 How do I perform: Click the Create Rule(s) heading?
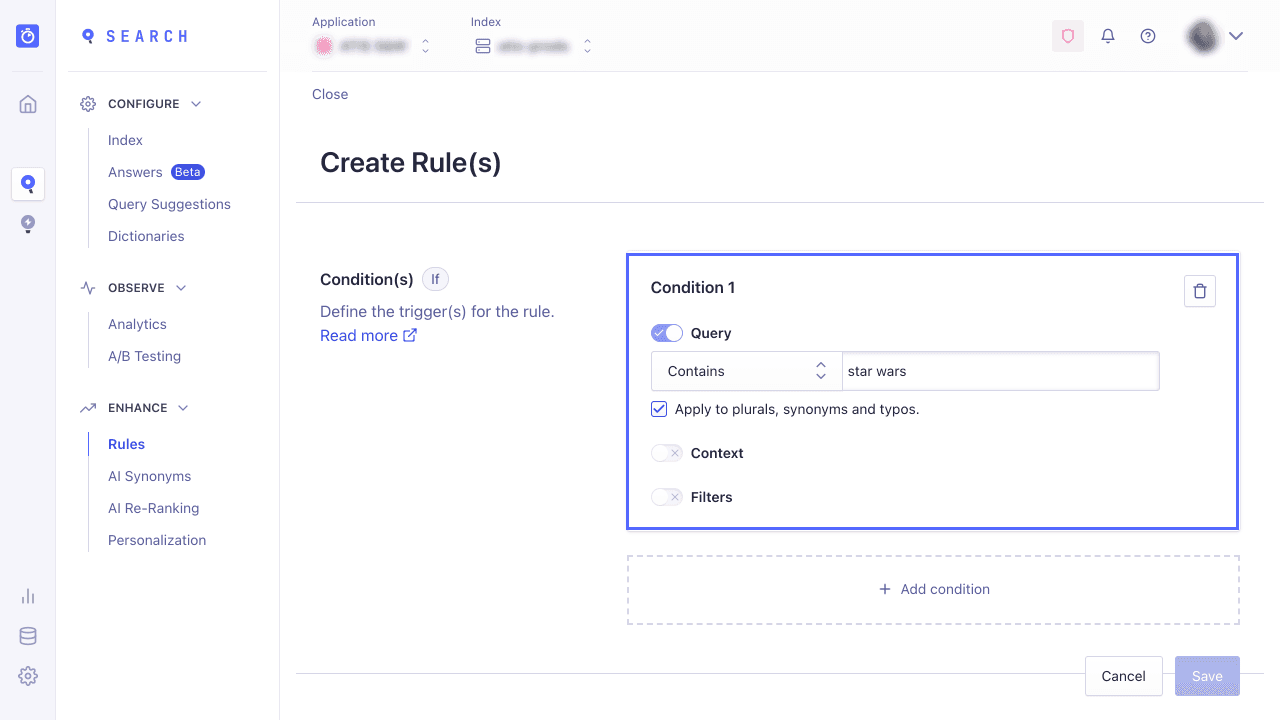[x=411, y=163]
